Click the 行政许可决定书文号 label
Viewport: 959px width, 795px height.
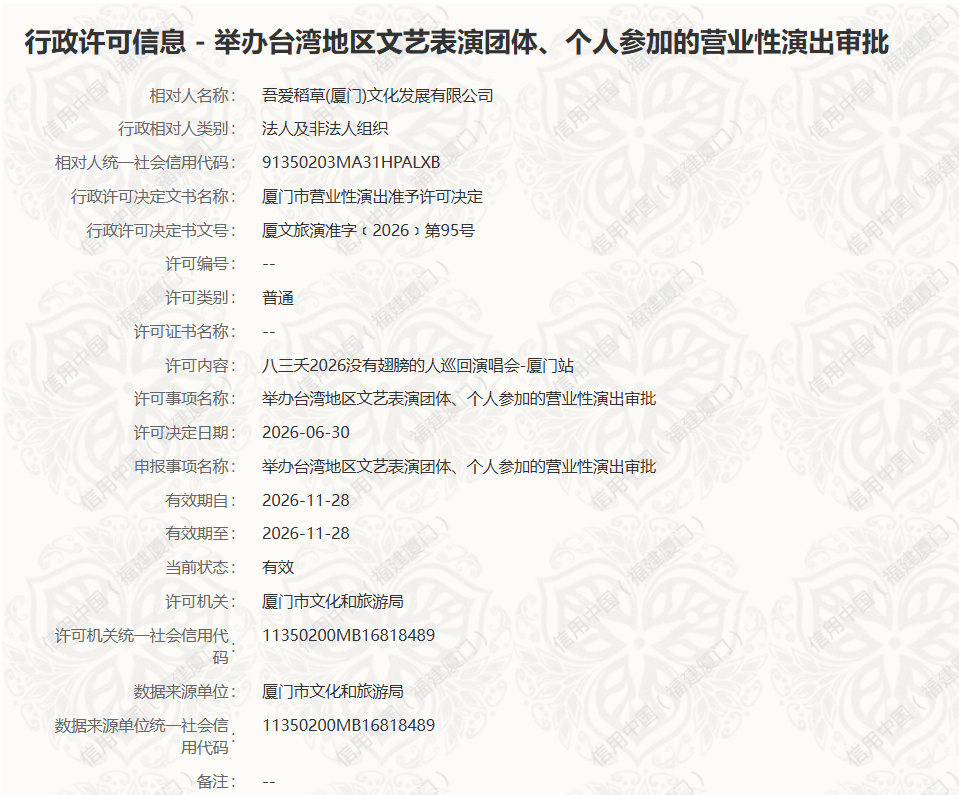coord(161,230)
